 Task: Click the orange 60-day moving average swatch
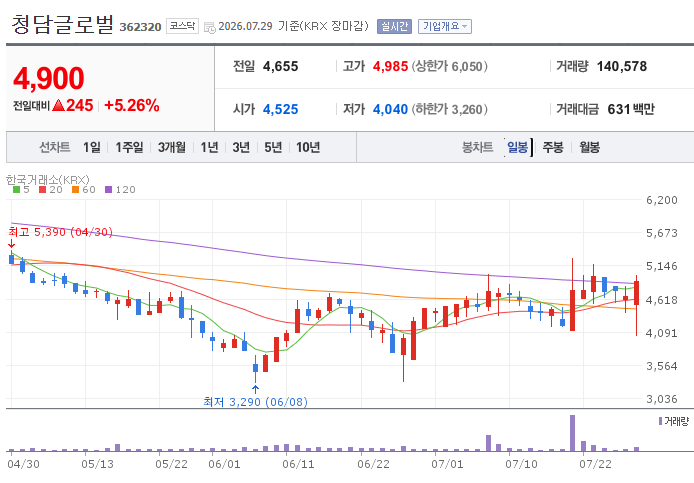click(x=75, y=189)
